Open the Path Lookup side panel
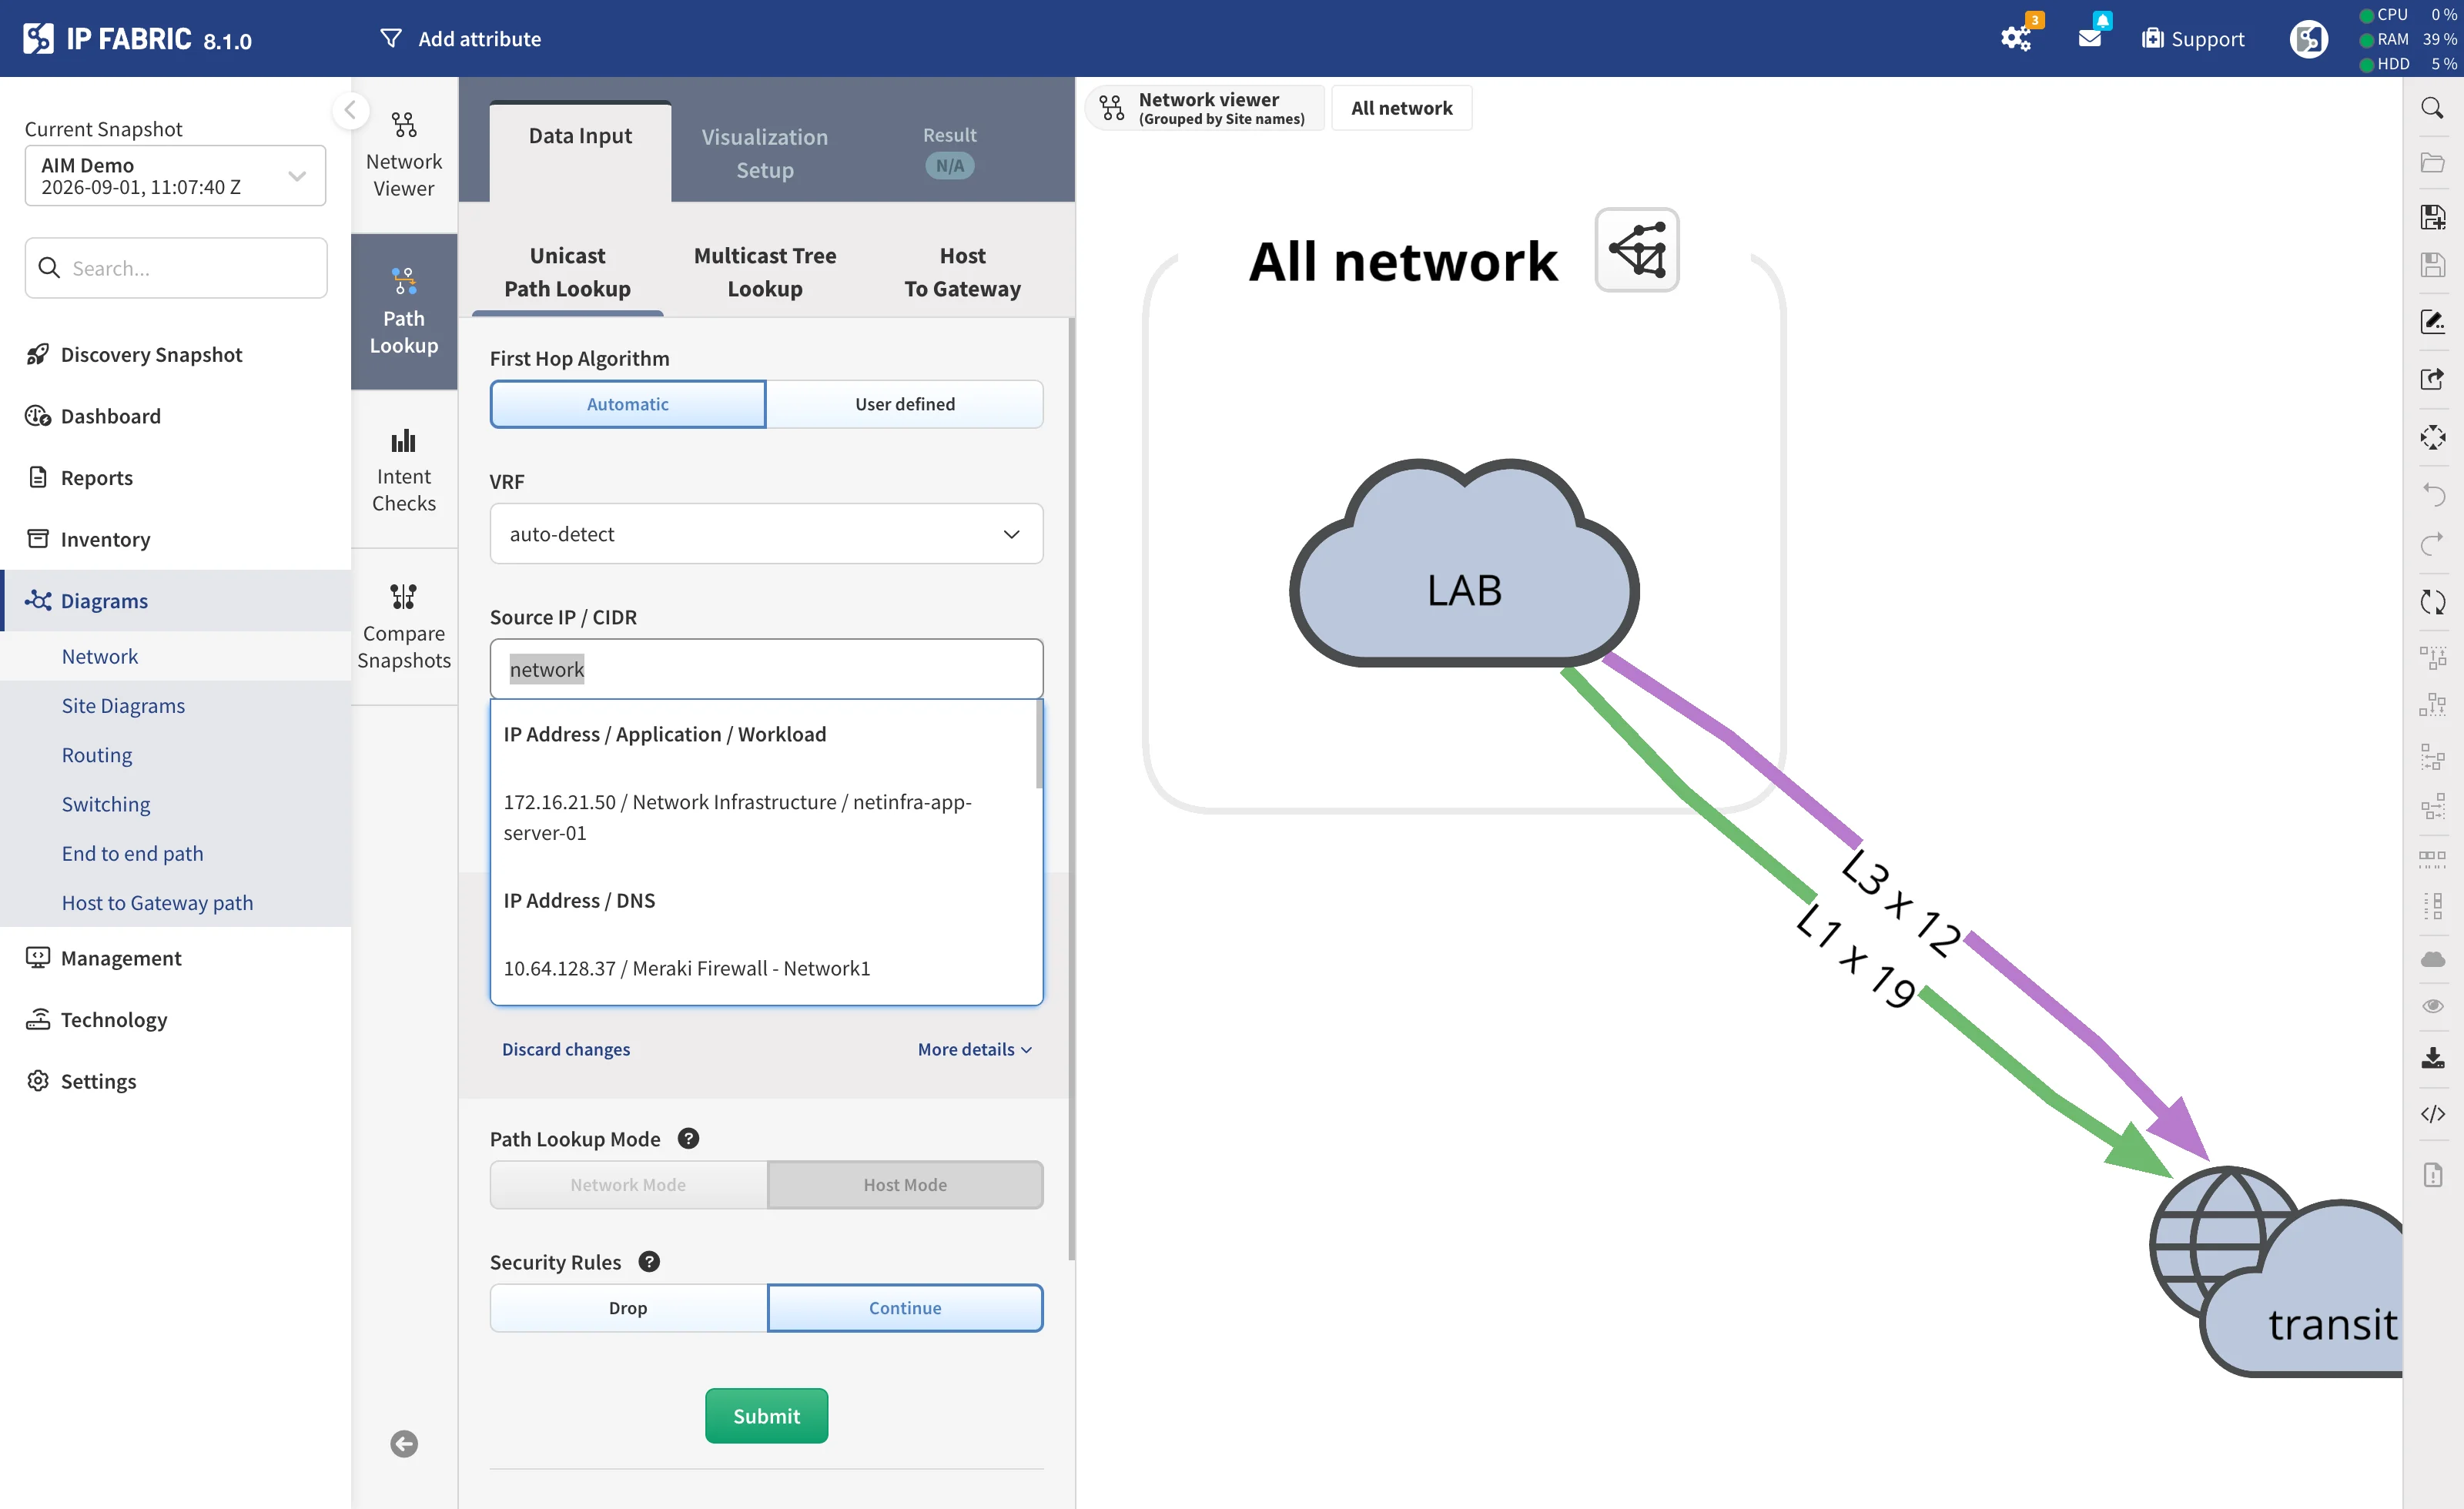The image size is (2464, 1509). 404,311
